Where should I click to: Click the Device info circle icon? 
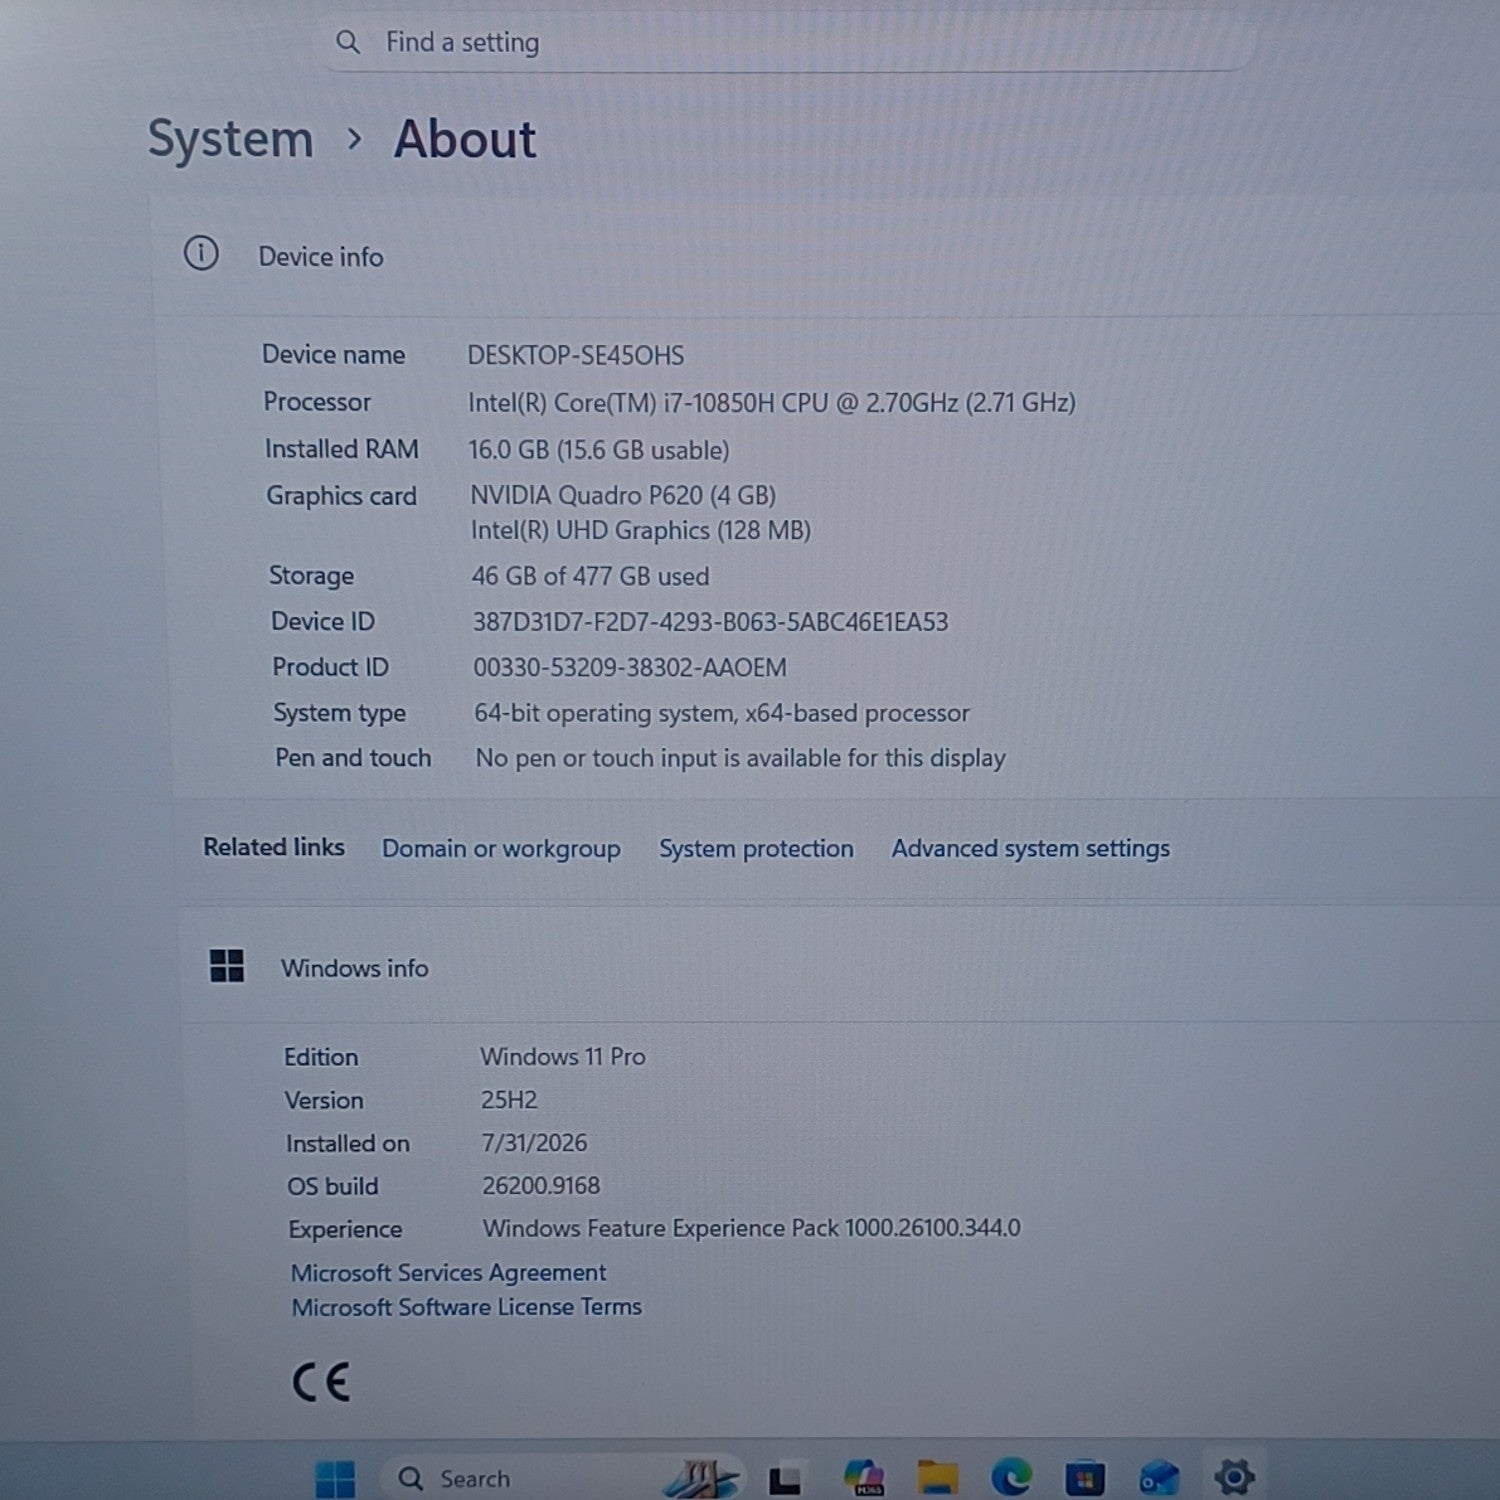pos(201,254)
